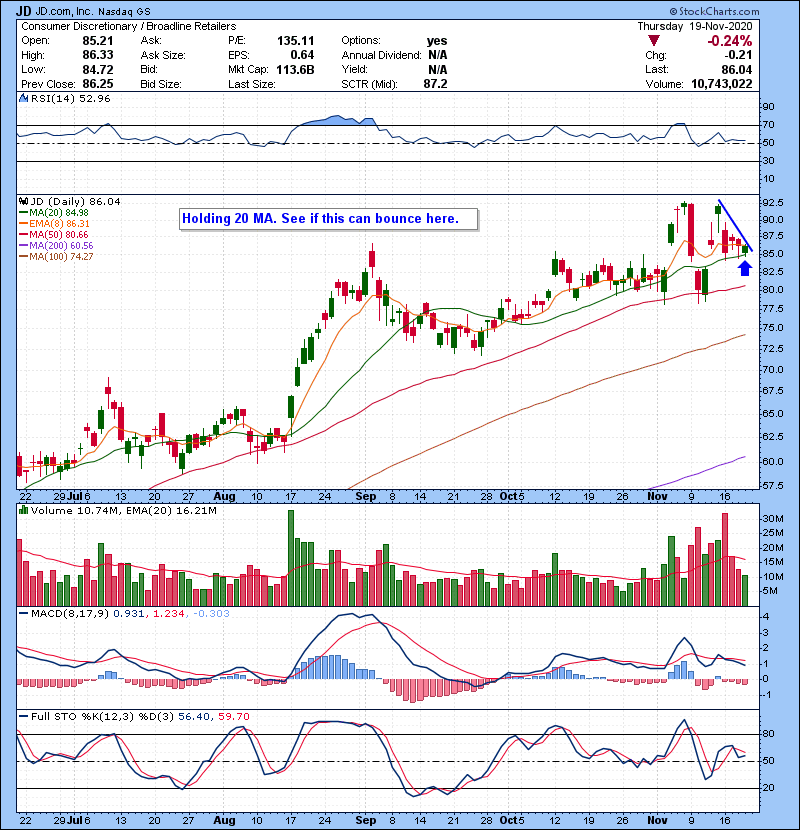This screenshot has width=800, height=830.
Task: Click the red MACD signal value 1.234
Action: [168, 614]
